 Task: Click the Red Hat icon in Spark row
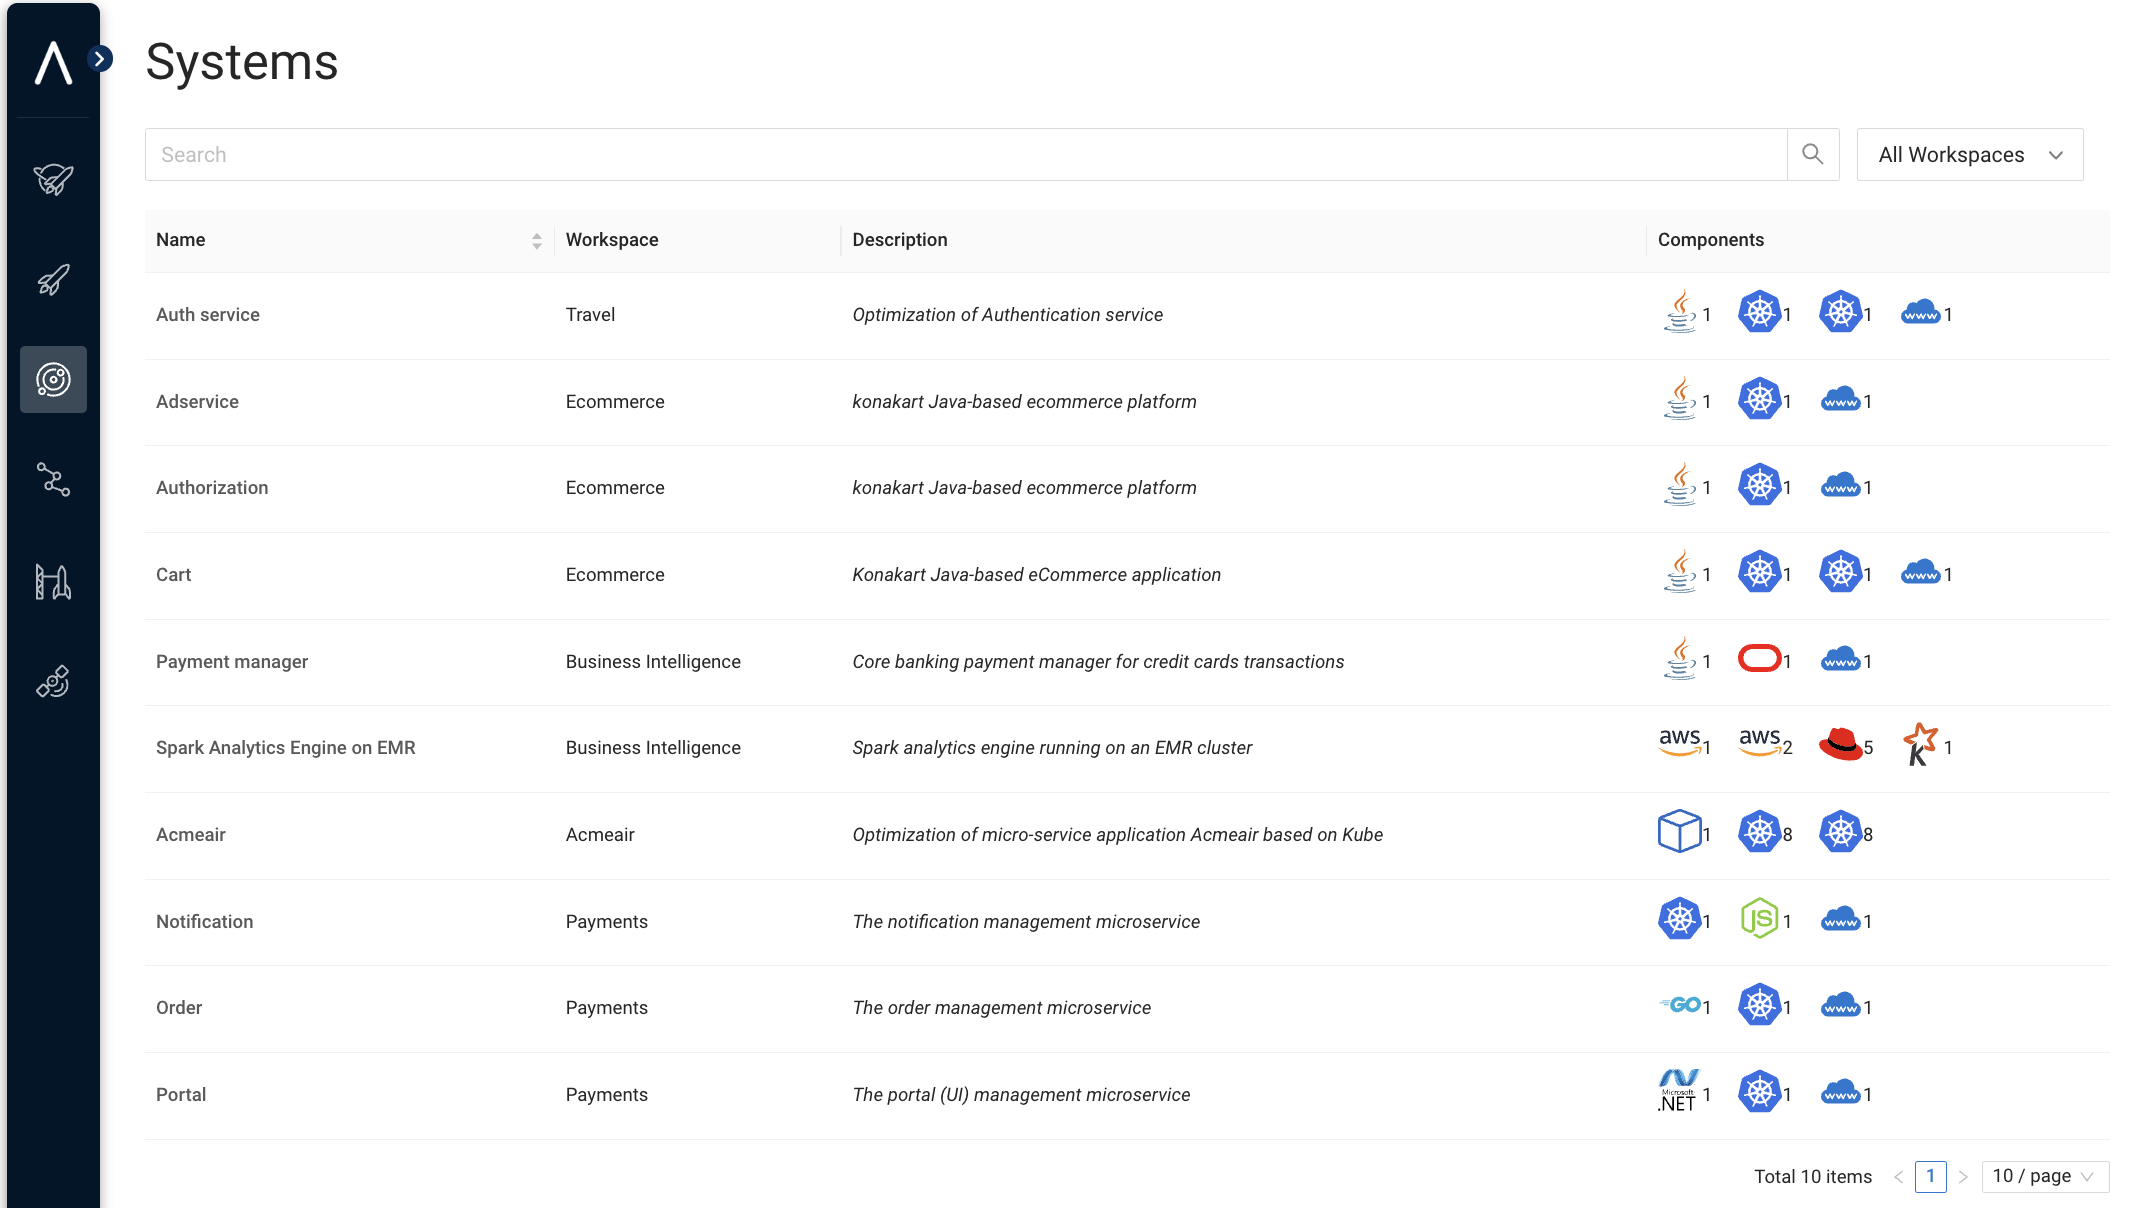[1840, 745]
